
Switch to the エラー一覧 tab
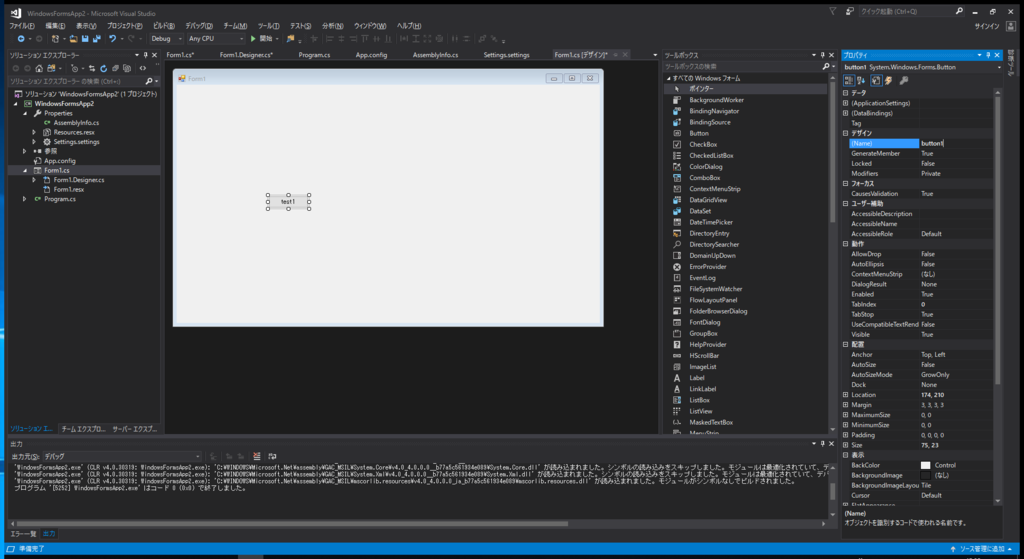(23, 534)
